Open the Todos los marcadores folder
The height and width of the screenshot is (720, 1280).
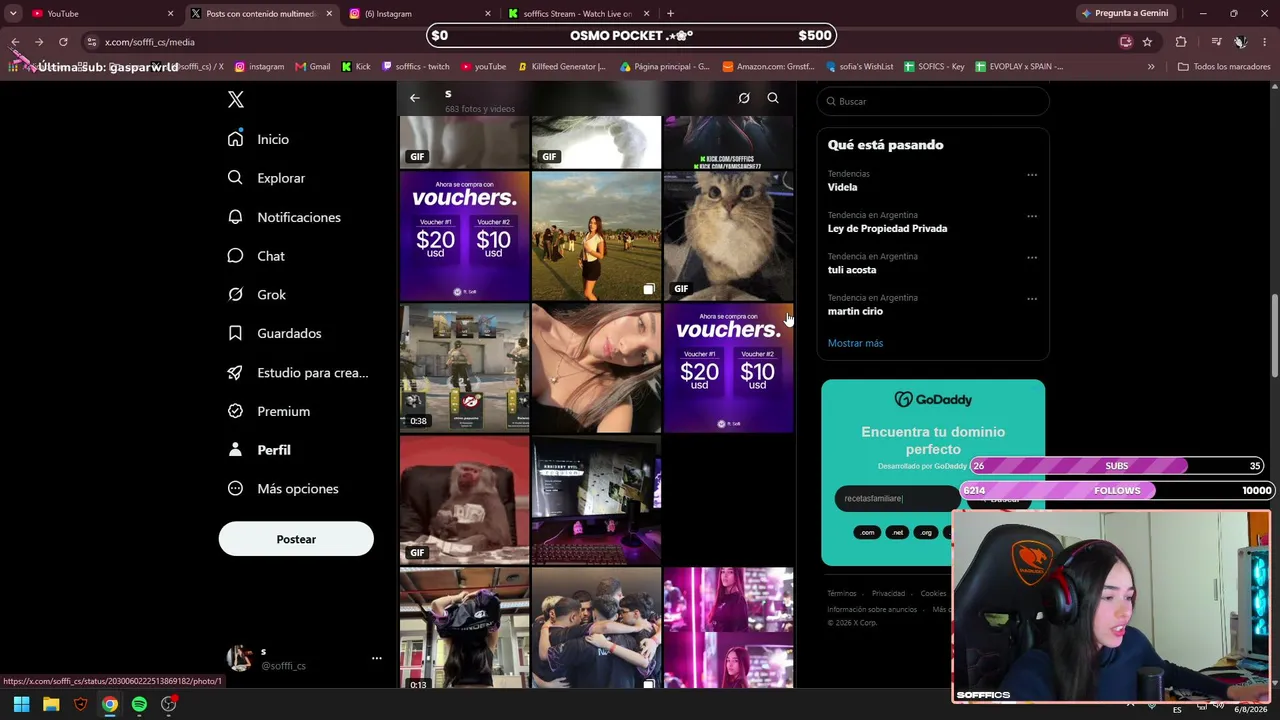[x=1224, y=67]
